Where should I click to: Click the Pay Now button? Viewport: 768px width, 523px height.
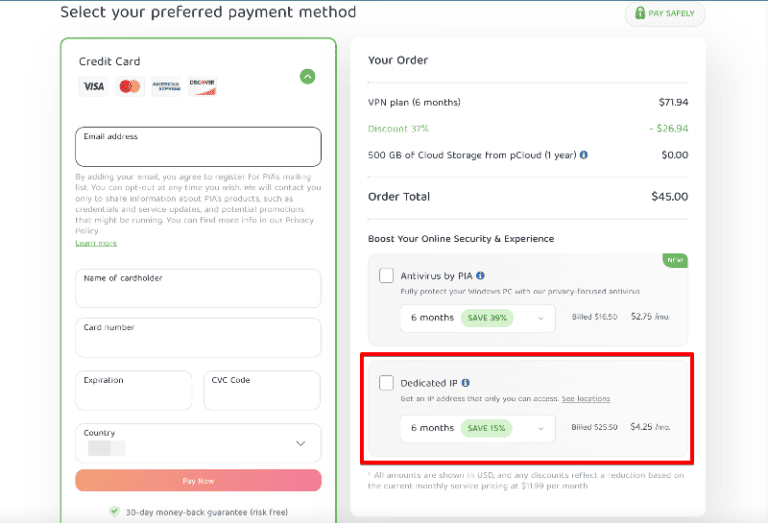click(x=198, y=481)
